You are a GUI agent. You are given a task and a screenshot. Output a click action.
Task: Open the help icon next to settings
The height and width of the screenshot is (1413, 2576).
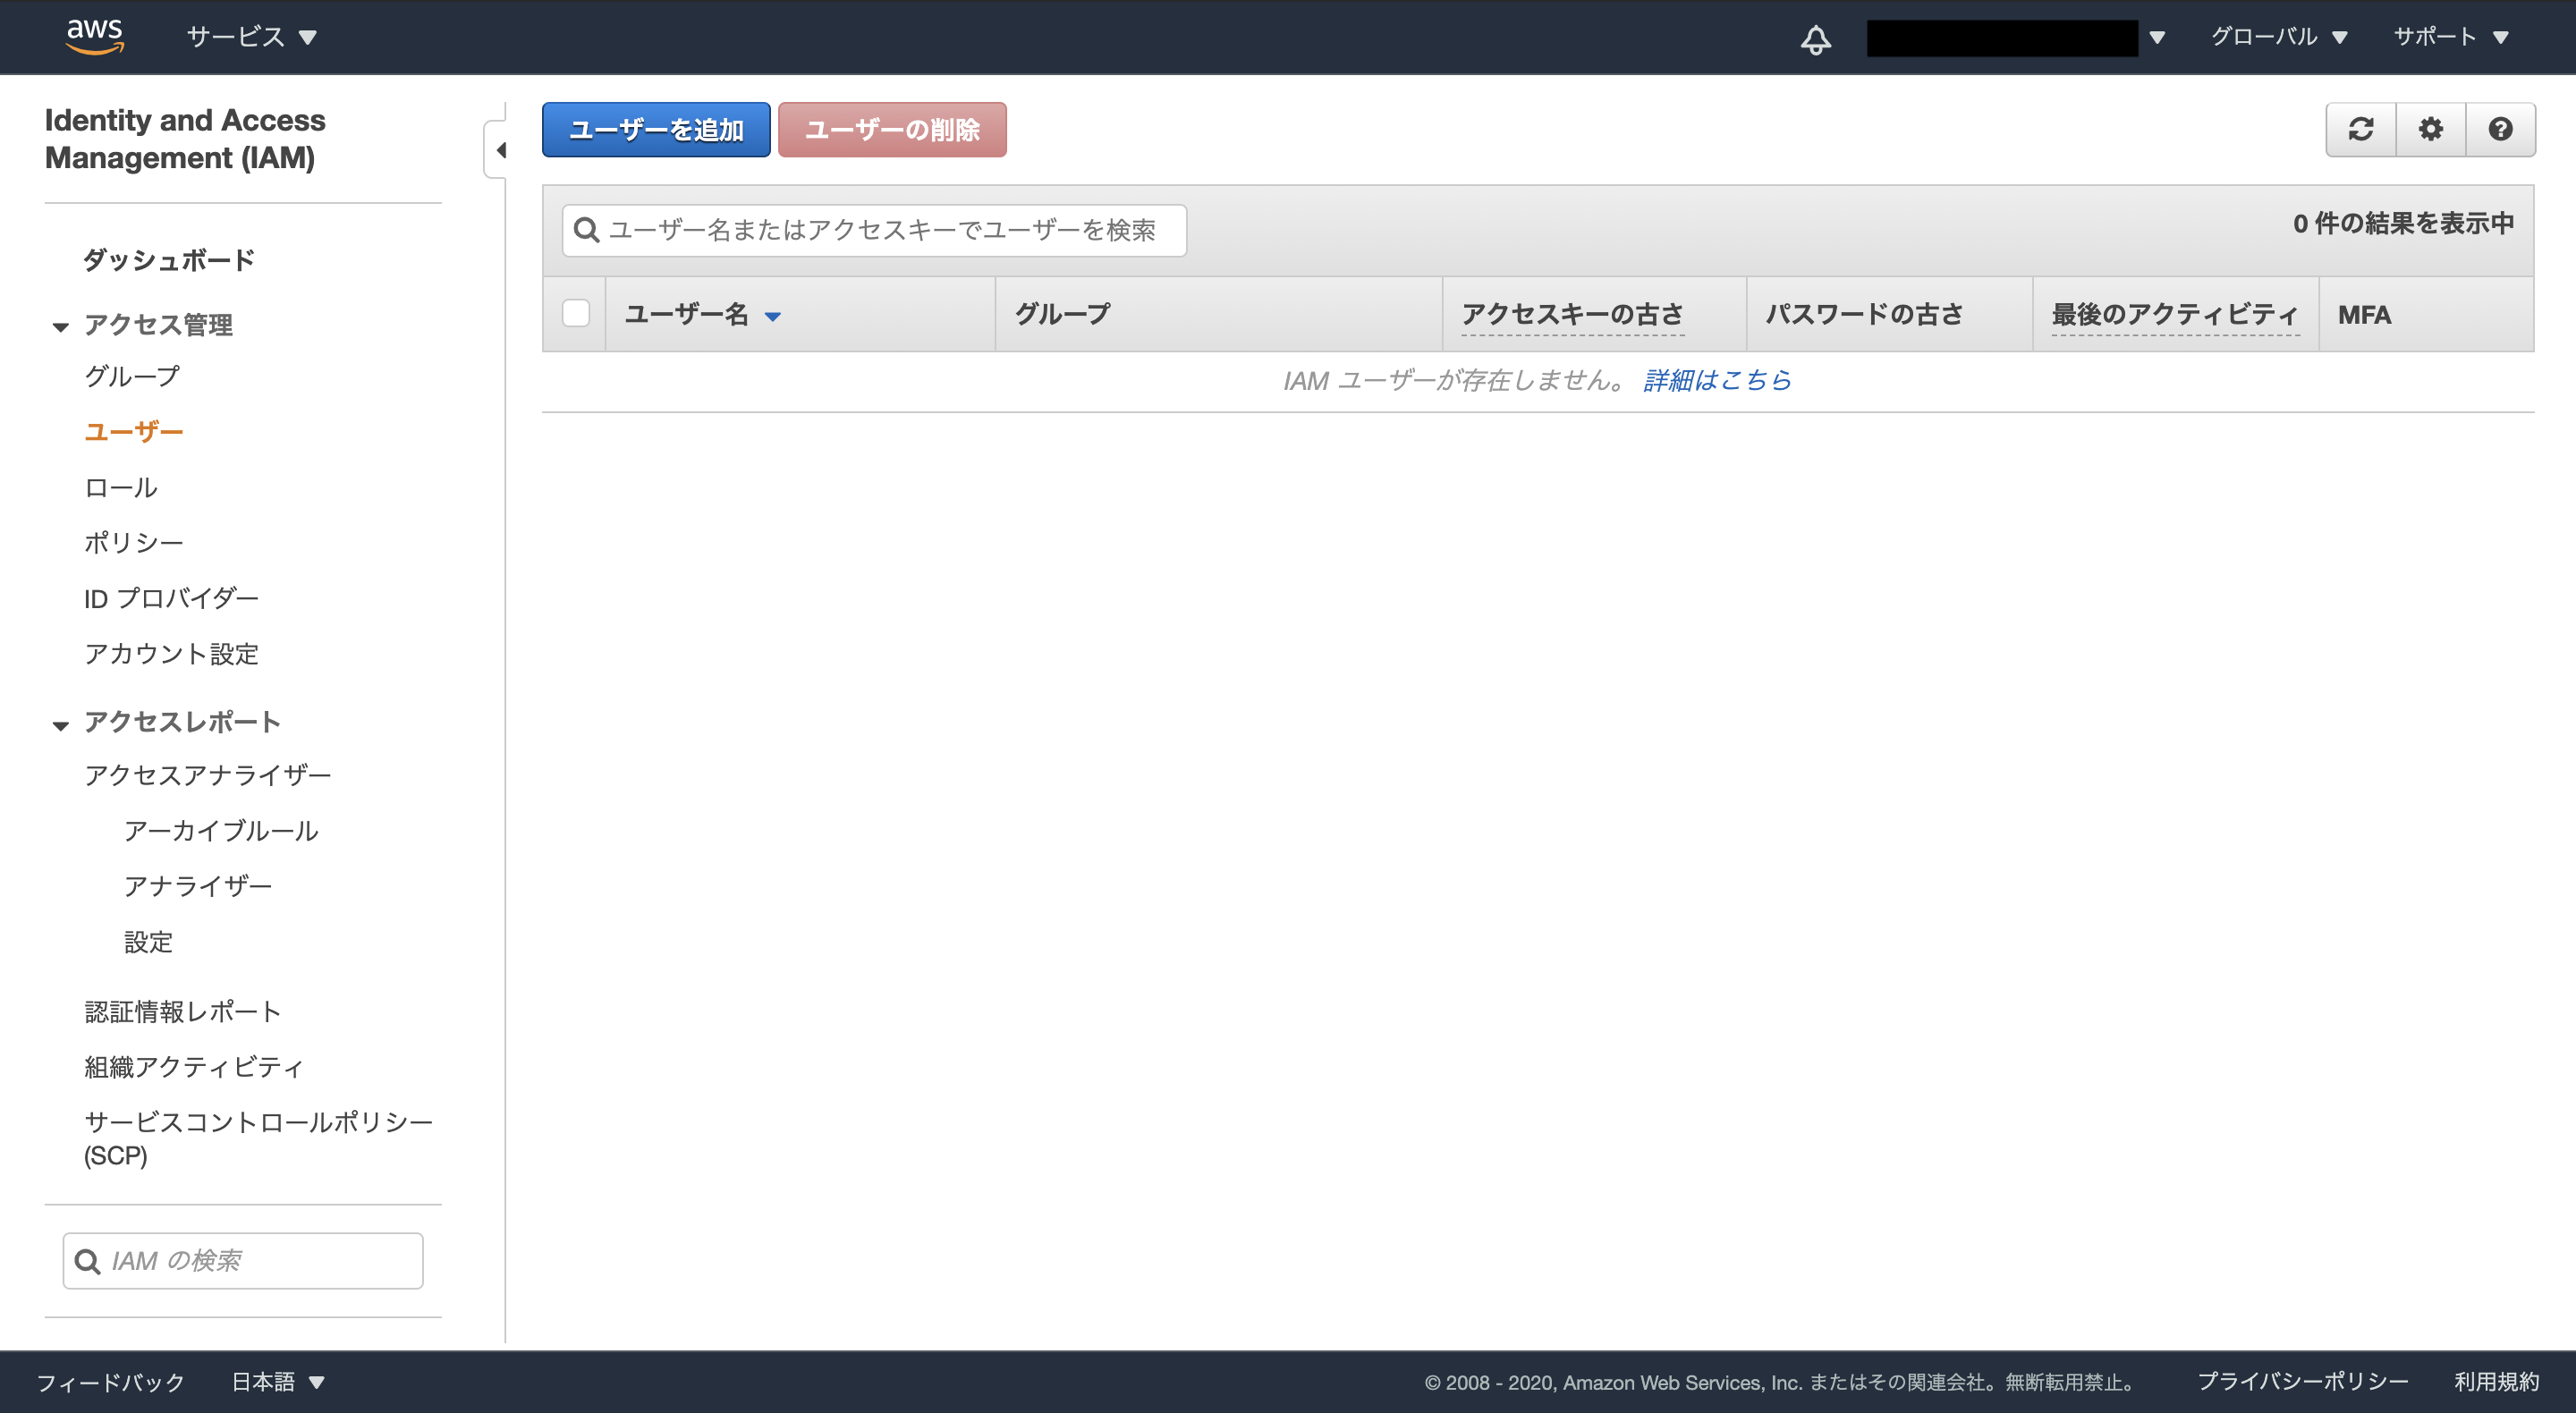tap(2500, 129)
